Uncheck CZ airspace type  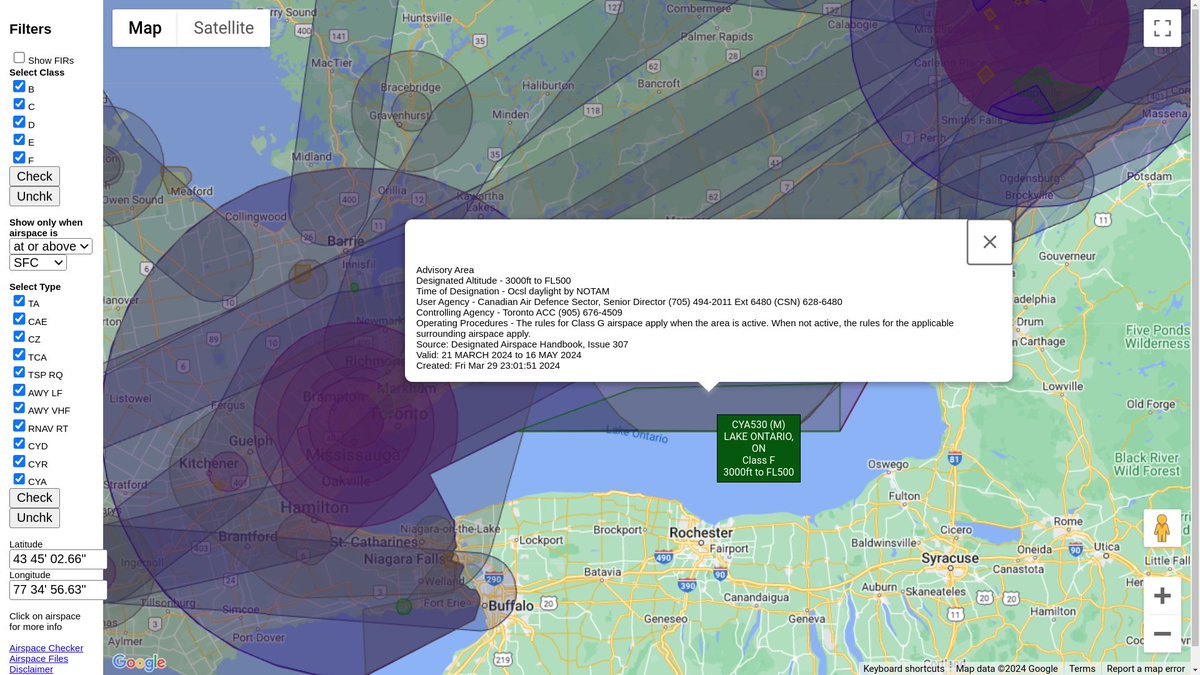click(x=19, y=337)
